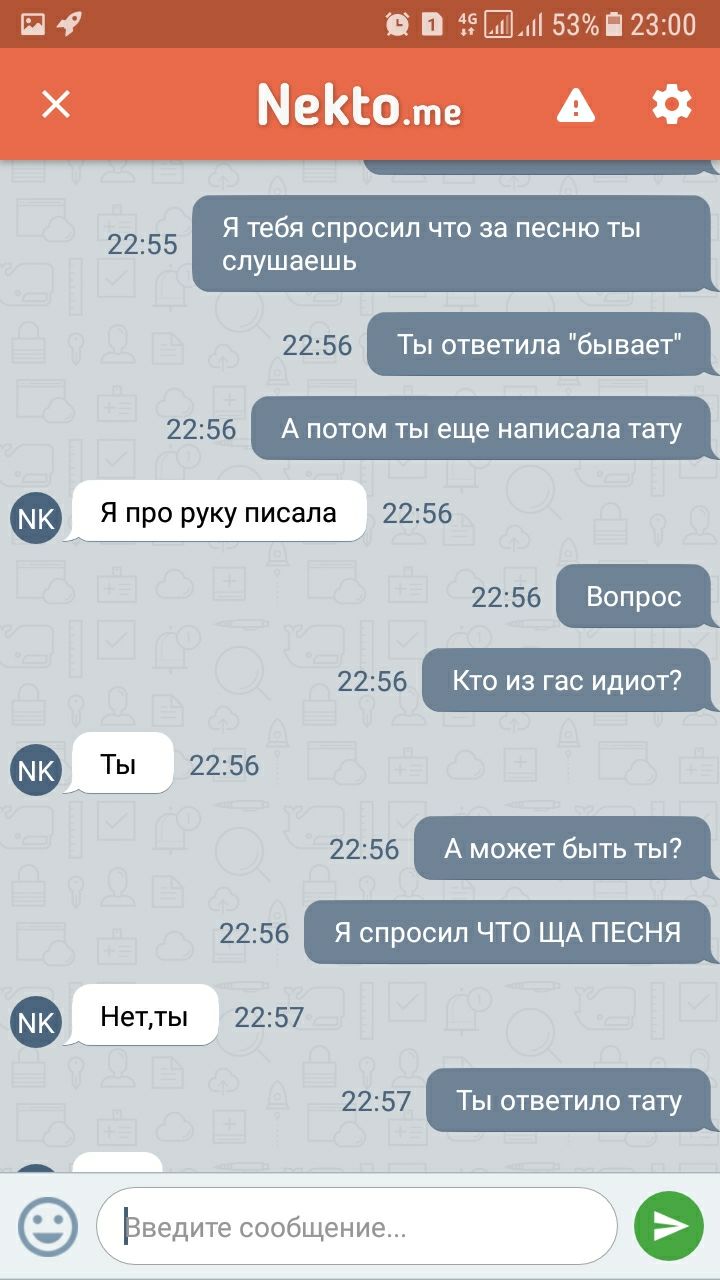Select the "А может быть ты?" bubble

coord(562,849)
